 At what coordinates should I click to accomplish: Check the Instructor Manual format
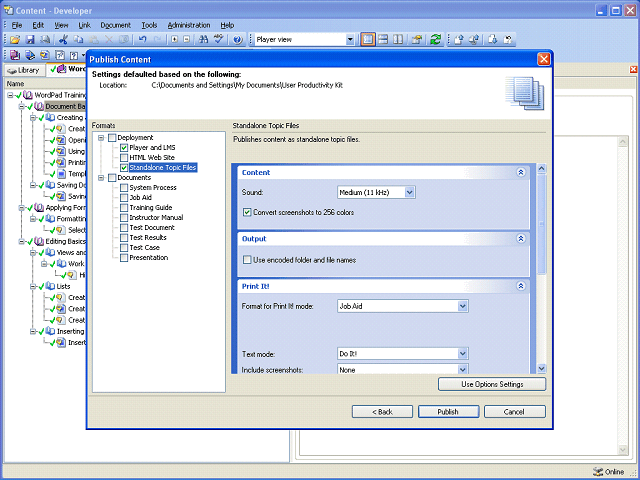click(x=124, y=218)
